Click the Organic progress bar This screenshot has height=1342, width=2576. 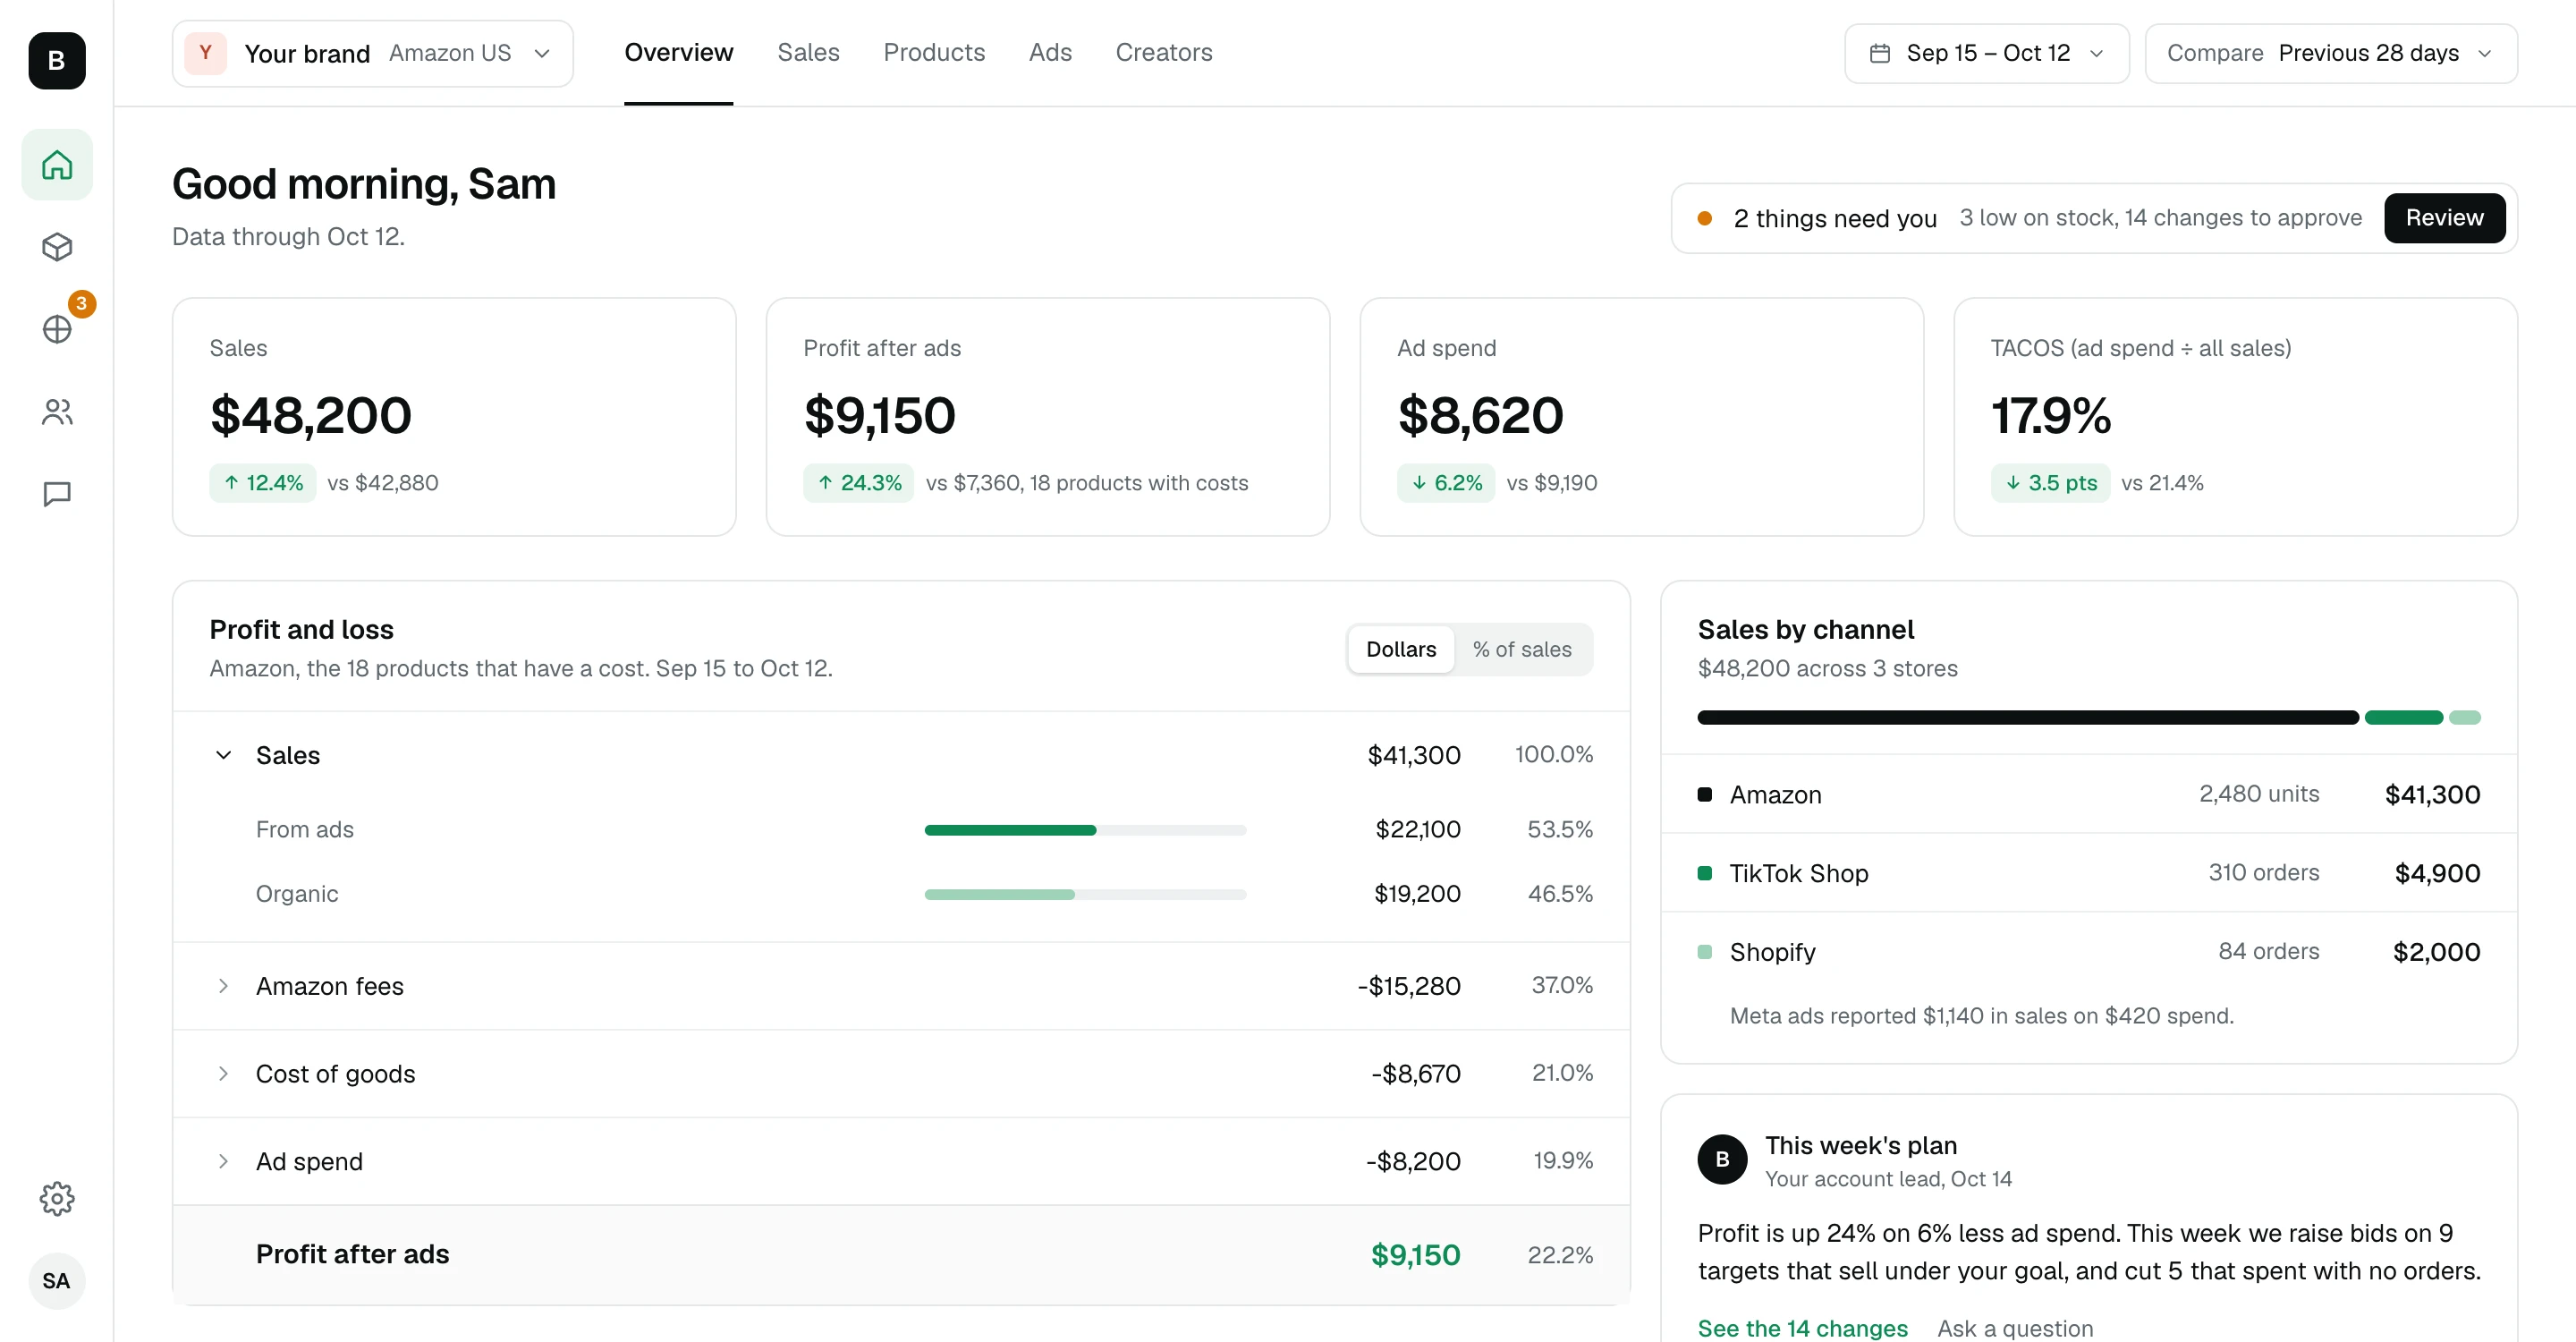1085,894
